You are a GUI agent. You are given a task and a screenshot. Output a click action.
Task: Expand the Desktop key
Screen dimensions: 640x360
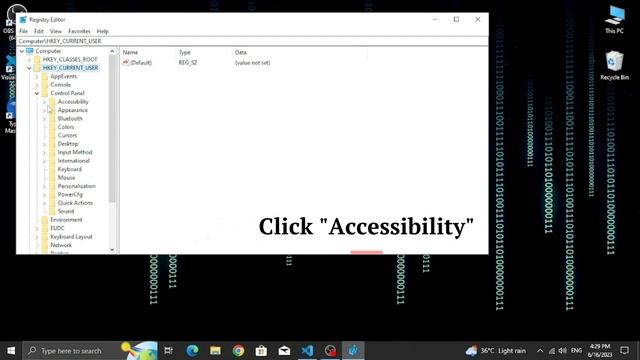click(44, 144)
